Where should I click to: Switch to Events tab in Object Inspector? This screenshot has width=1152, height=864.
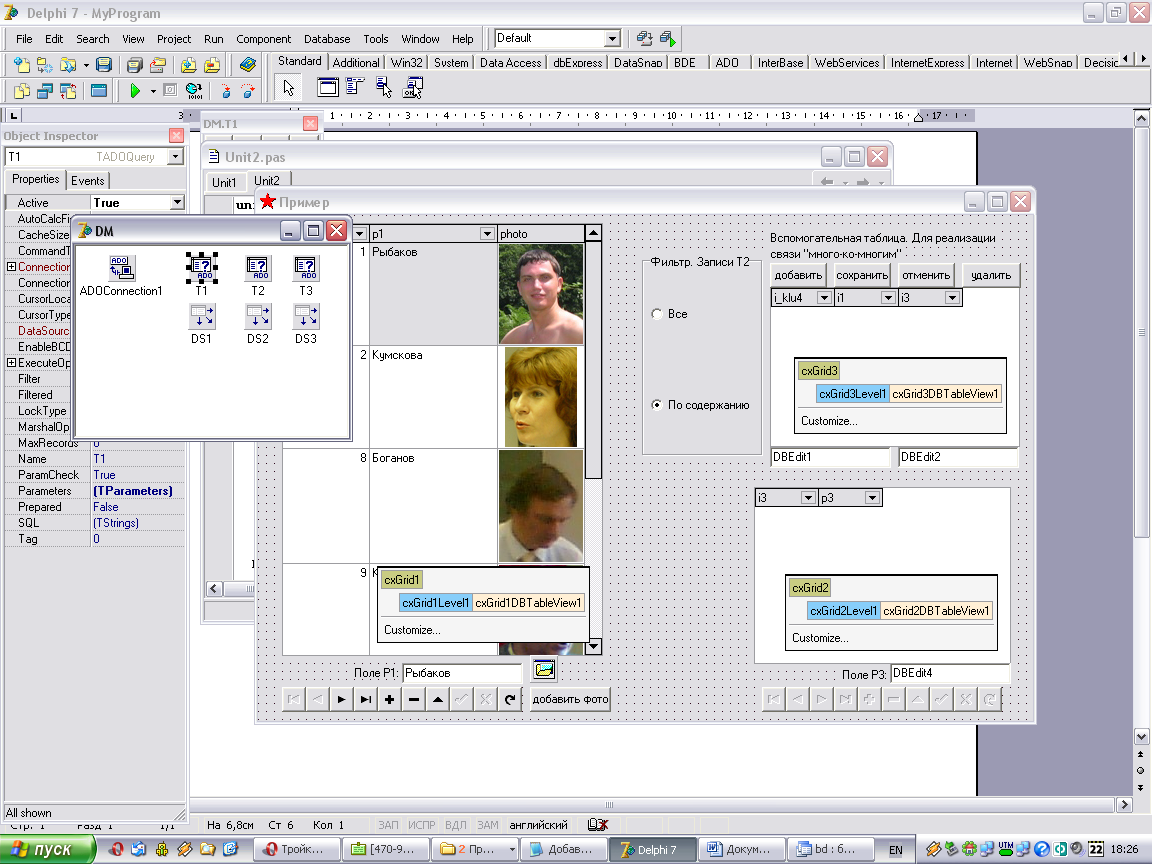coord(87,181)
